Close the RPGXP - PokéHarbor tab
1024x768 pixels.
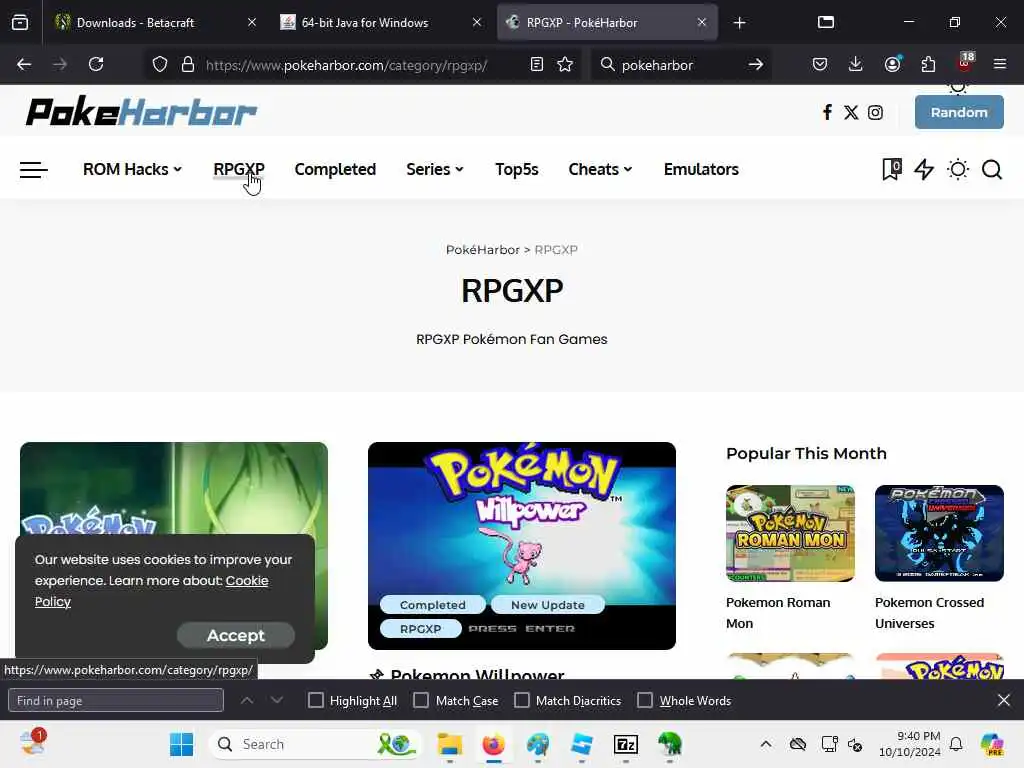[x=701, y=22]
